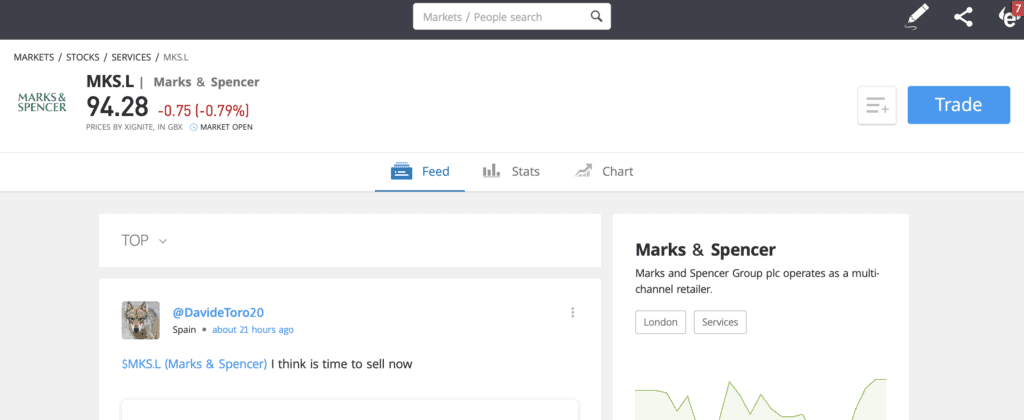Click the market open clock icon
This screenshot has height=420, width=1024.
[x=193, y=127]
